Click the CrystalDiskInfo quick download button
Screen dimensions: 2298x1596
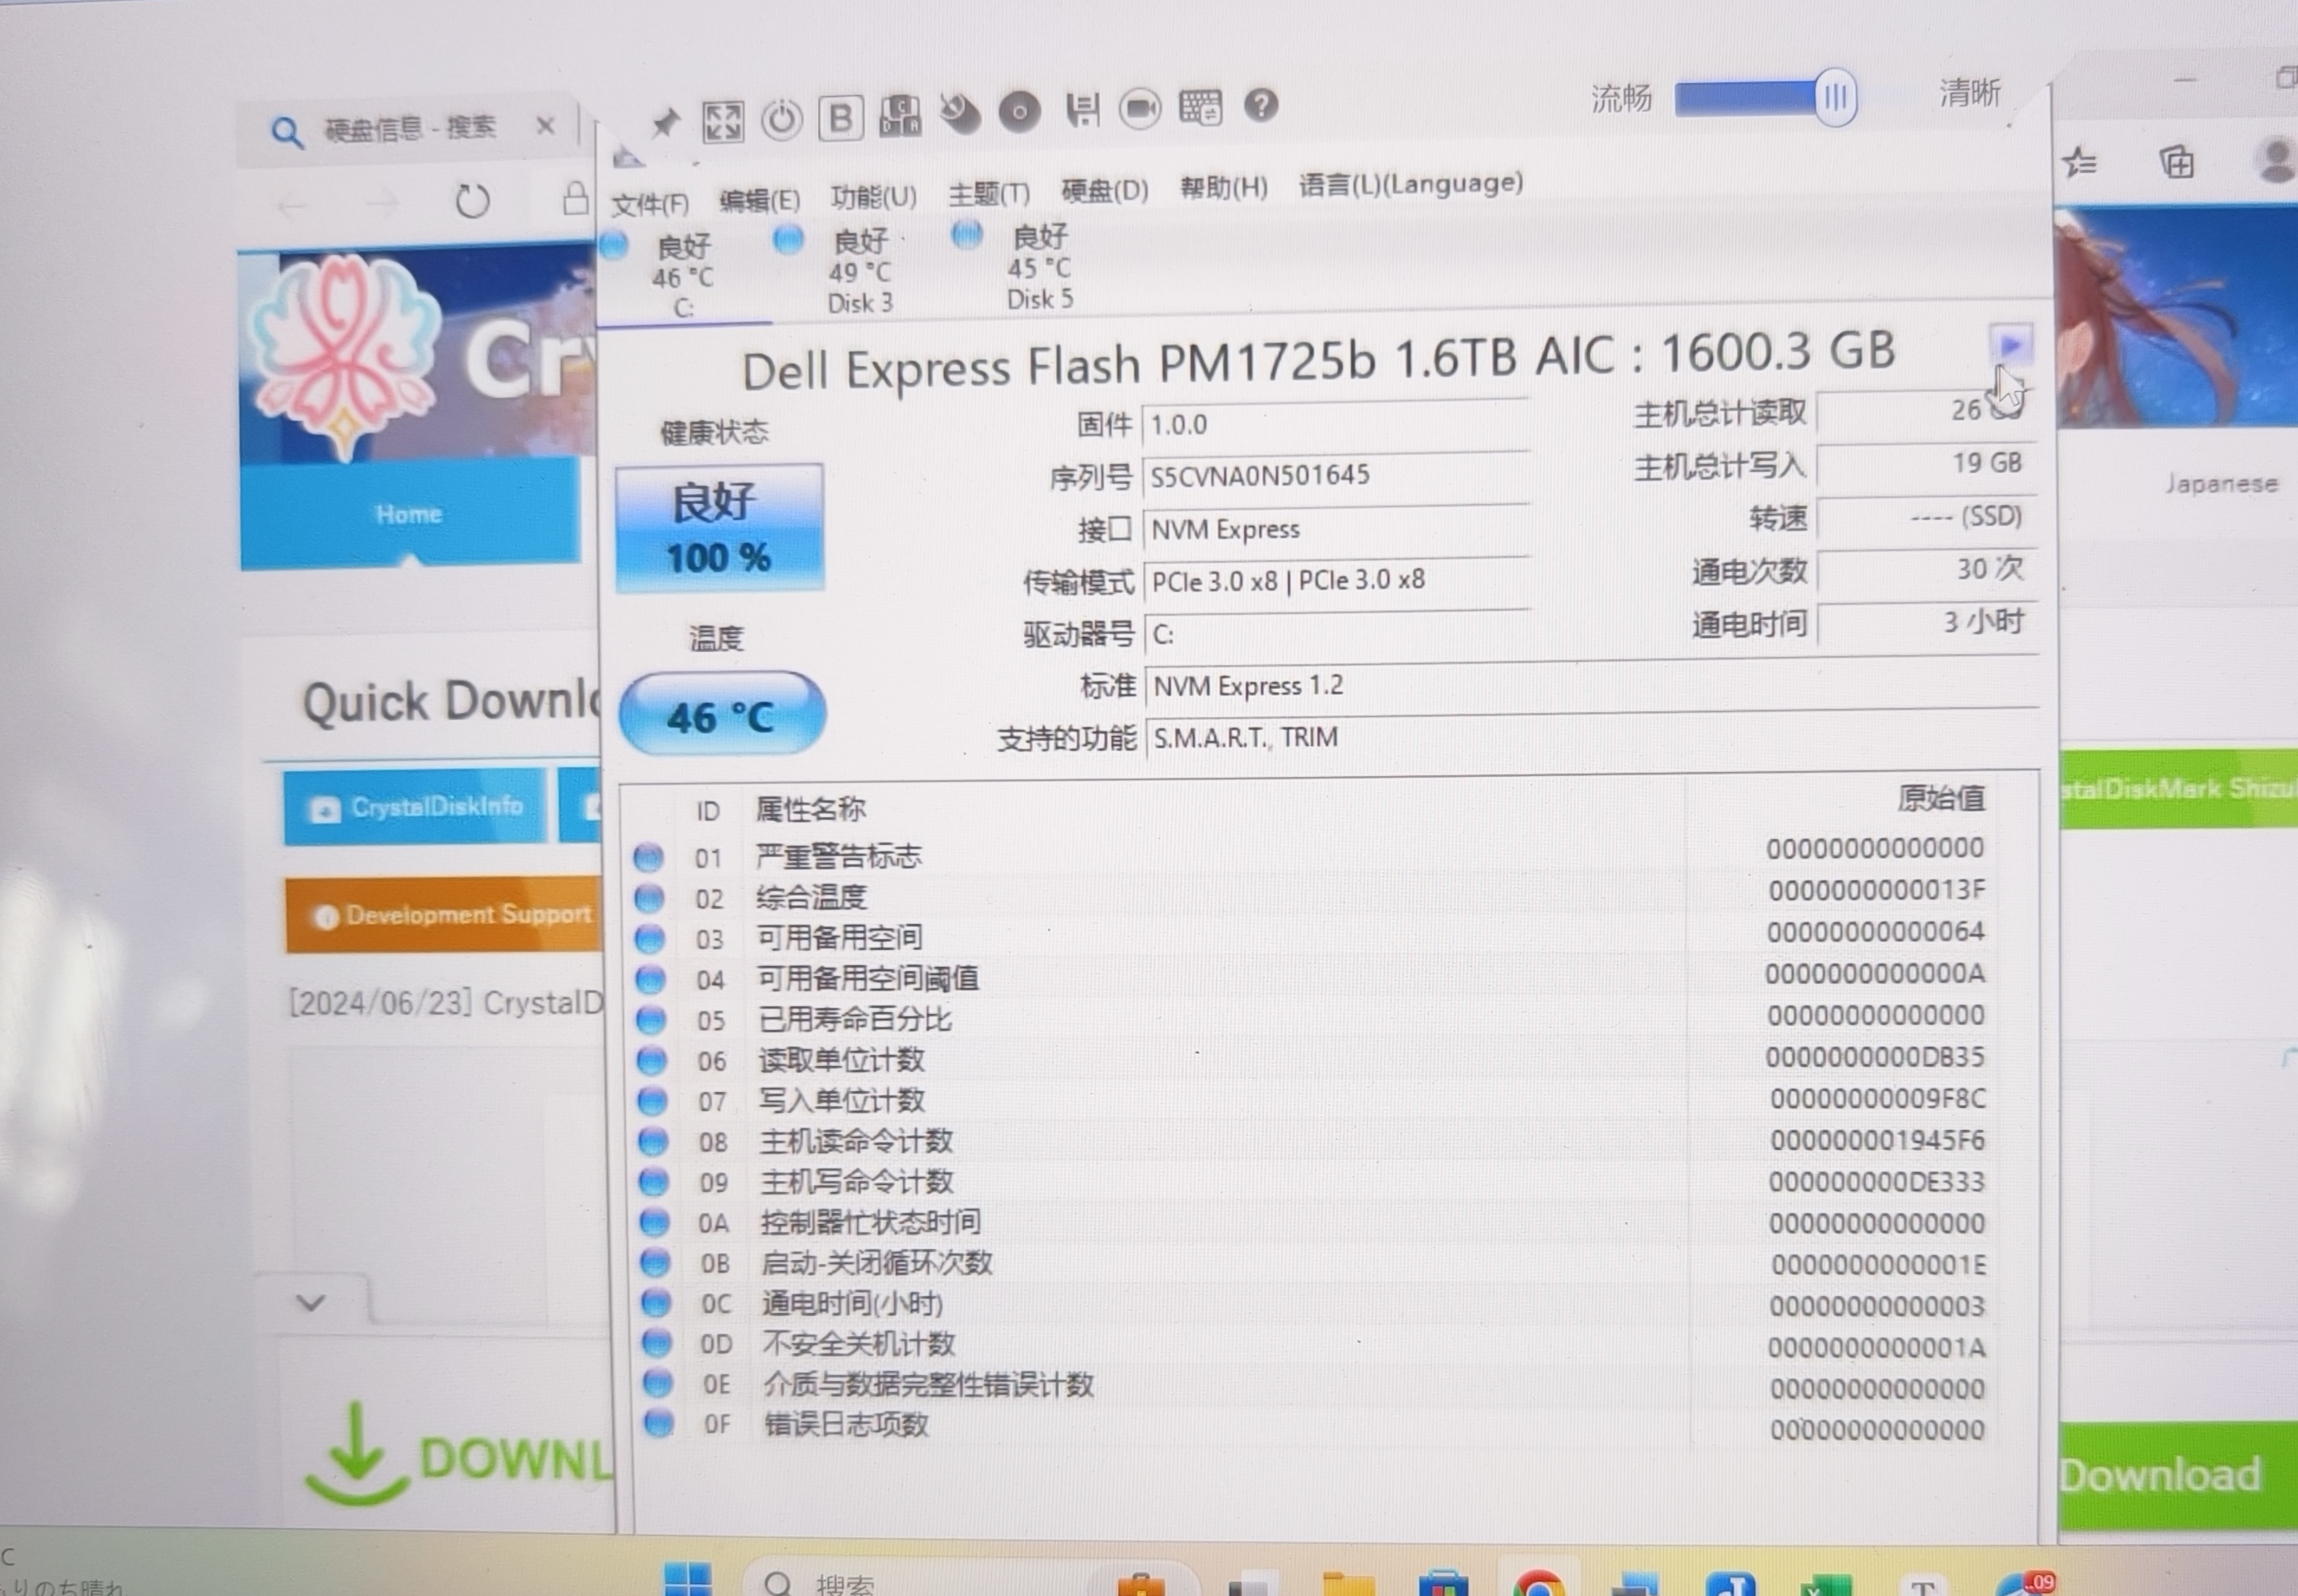414,806
